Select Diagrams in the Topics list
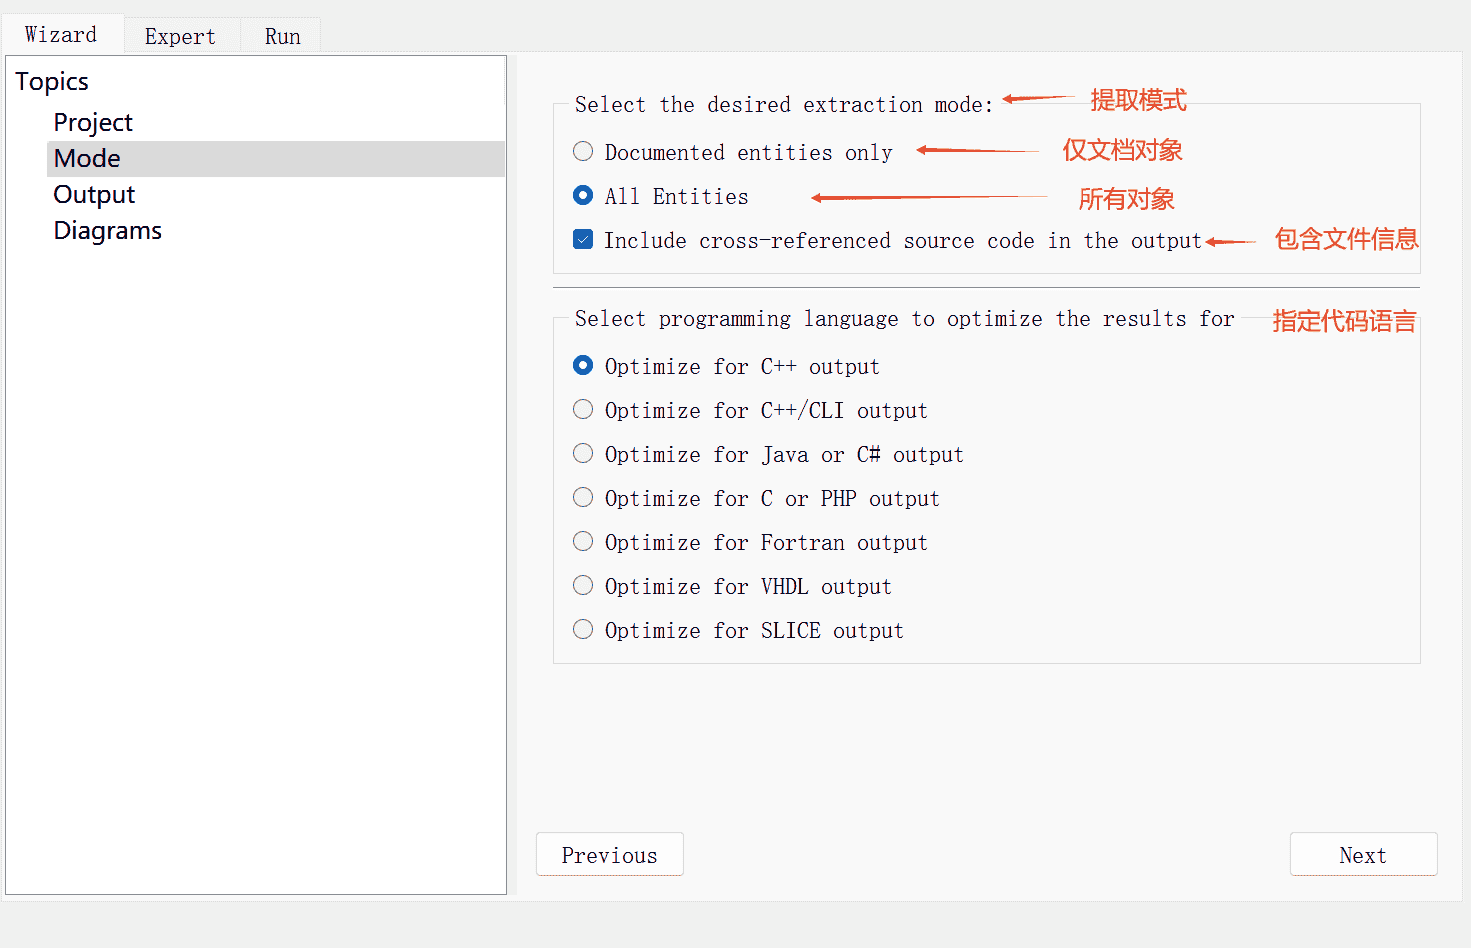Viewport: 1471px width, 948px height. pyautogui.click(x=107, y=230)
